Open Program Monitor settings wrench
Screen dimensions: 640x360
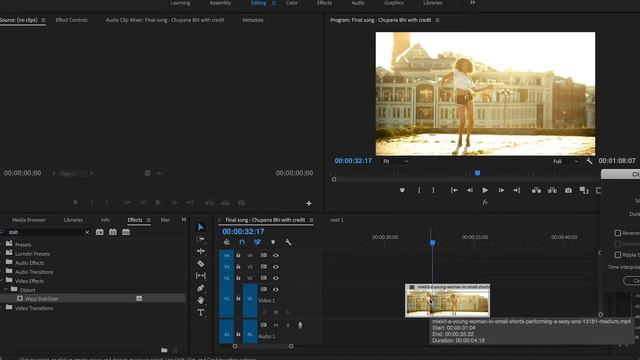589,161
